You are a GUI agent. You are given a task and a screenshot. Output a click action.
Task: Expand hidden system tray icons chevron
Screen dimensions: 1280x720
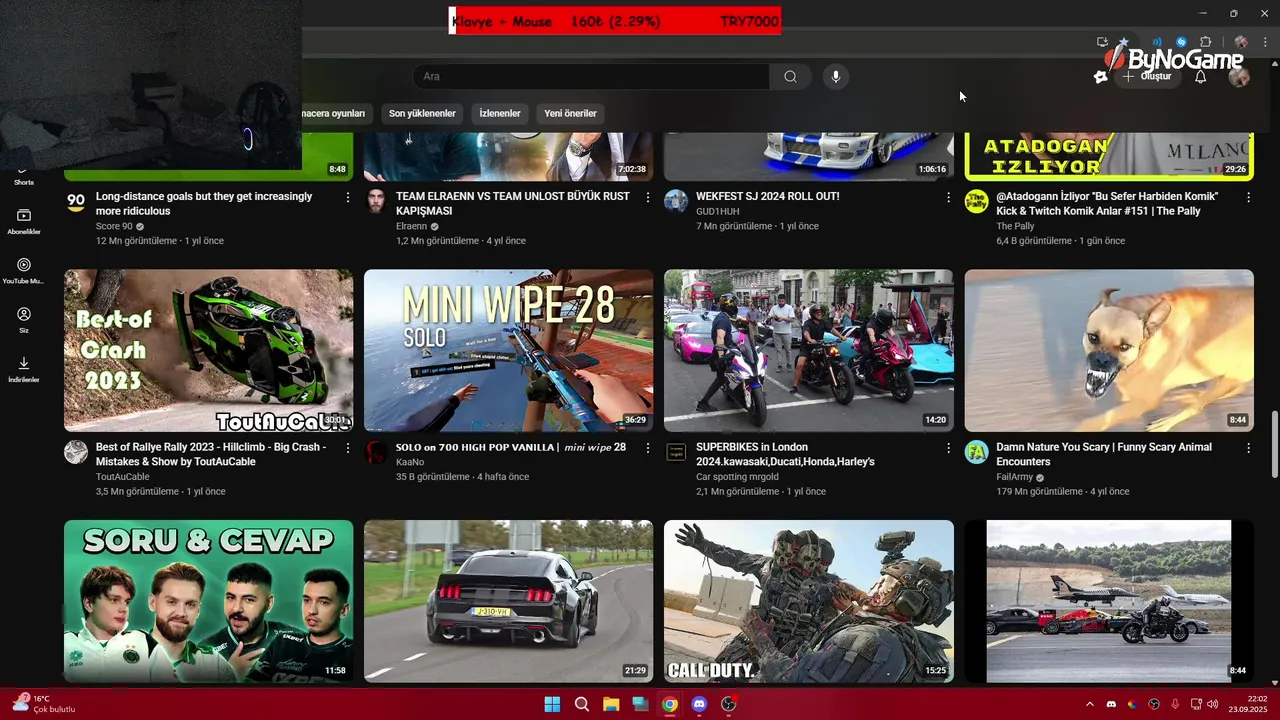tap(1090, 704)
